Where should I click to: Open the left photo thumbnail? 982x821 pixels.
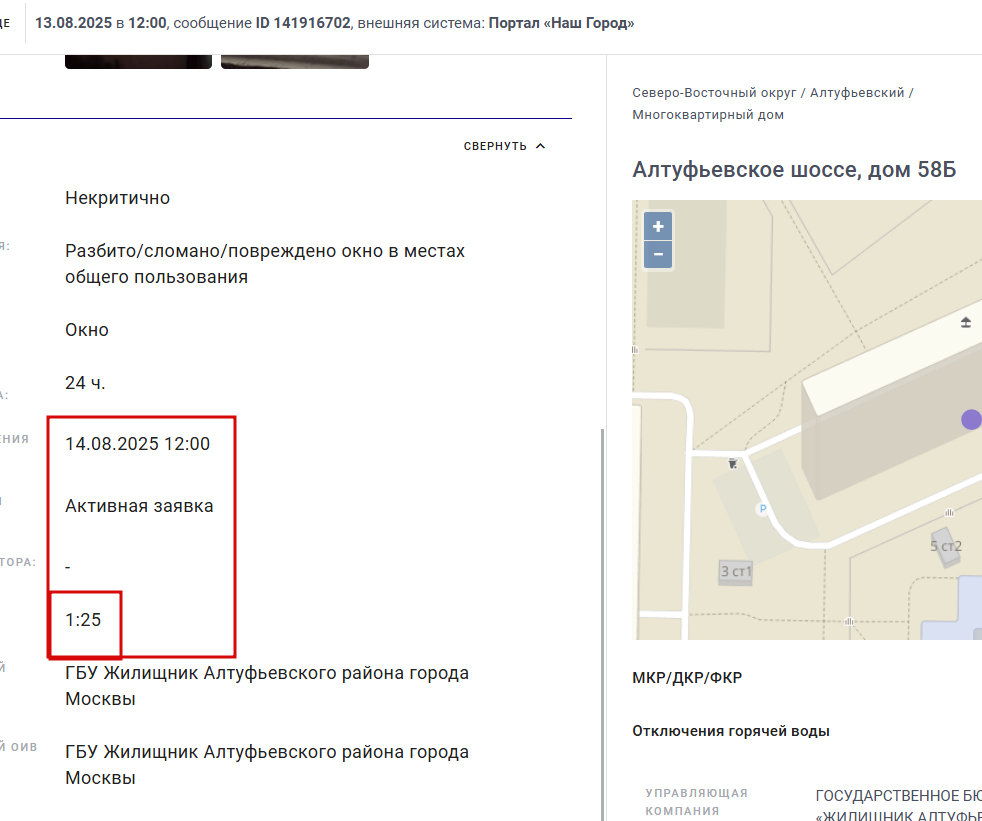click(138, 61)
